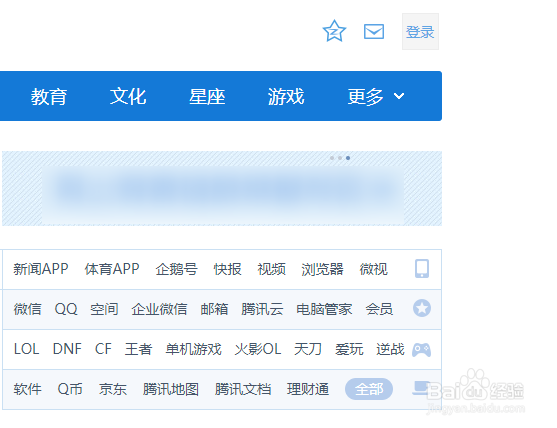This screenshot has height=428, width=557.
Task: Open the 京东 link
Action: pyautogui.click(x=113, y=389)
